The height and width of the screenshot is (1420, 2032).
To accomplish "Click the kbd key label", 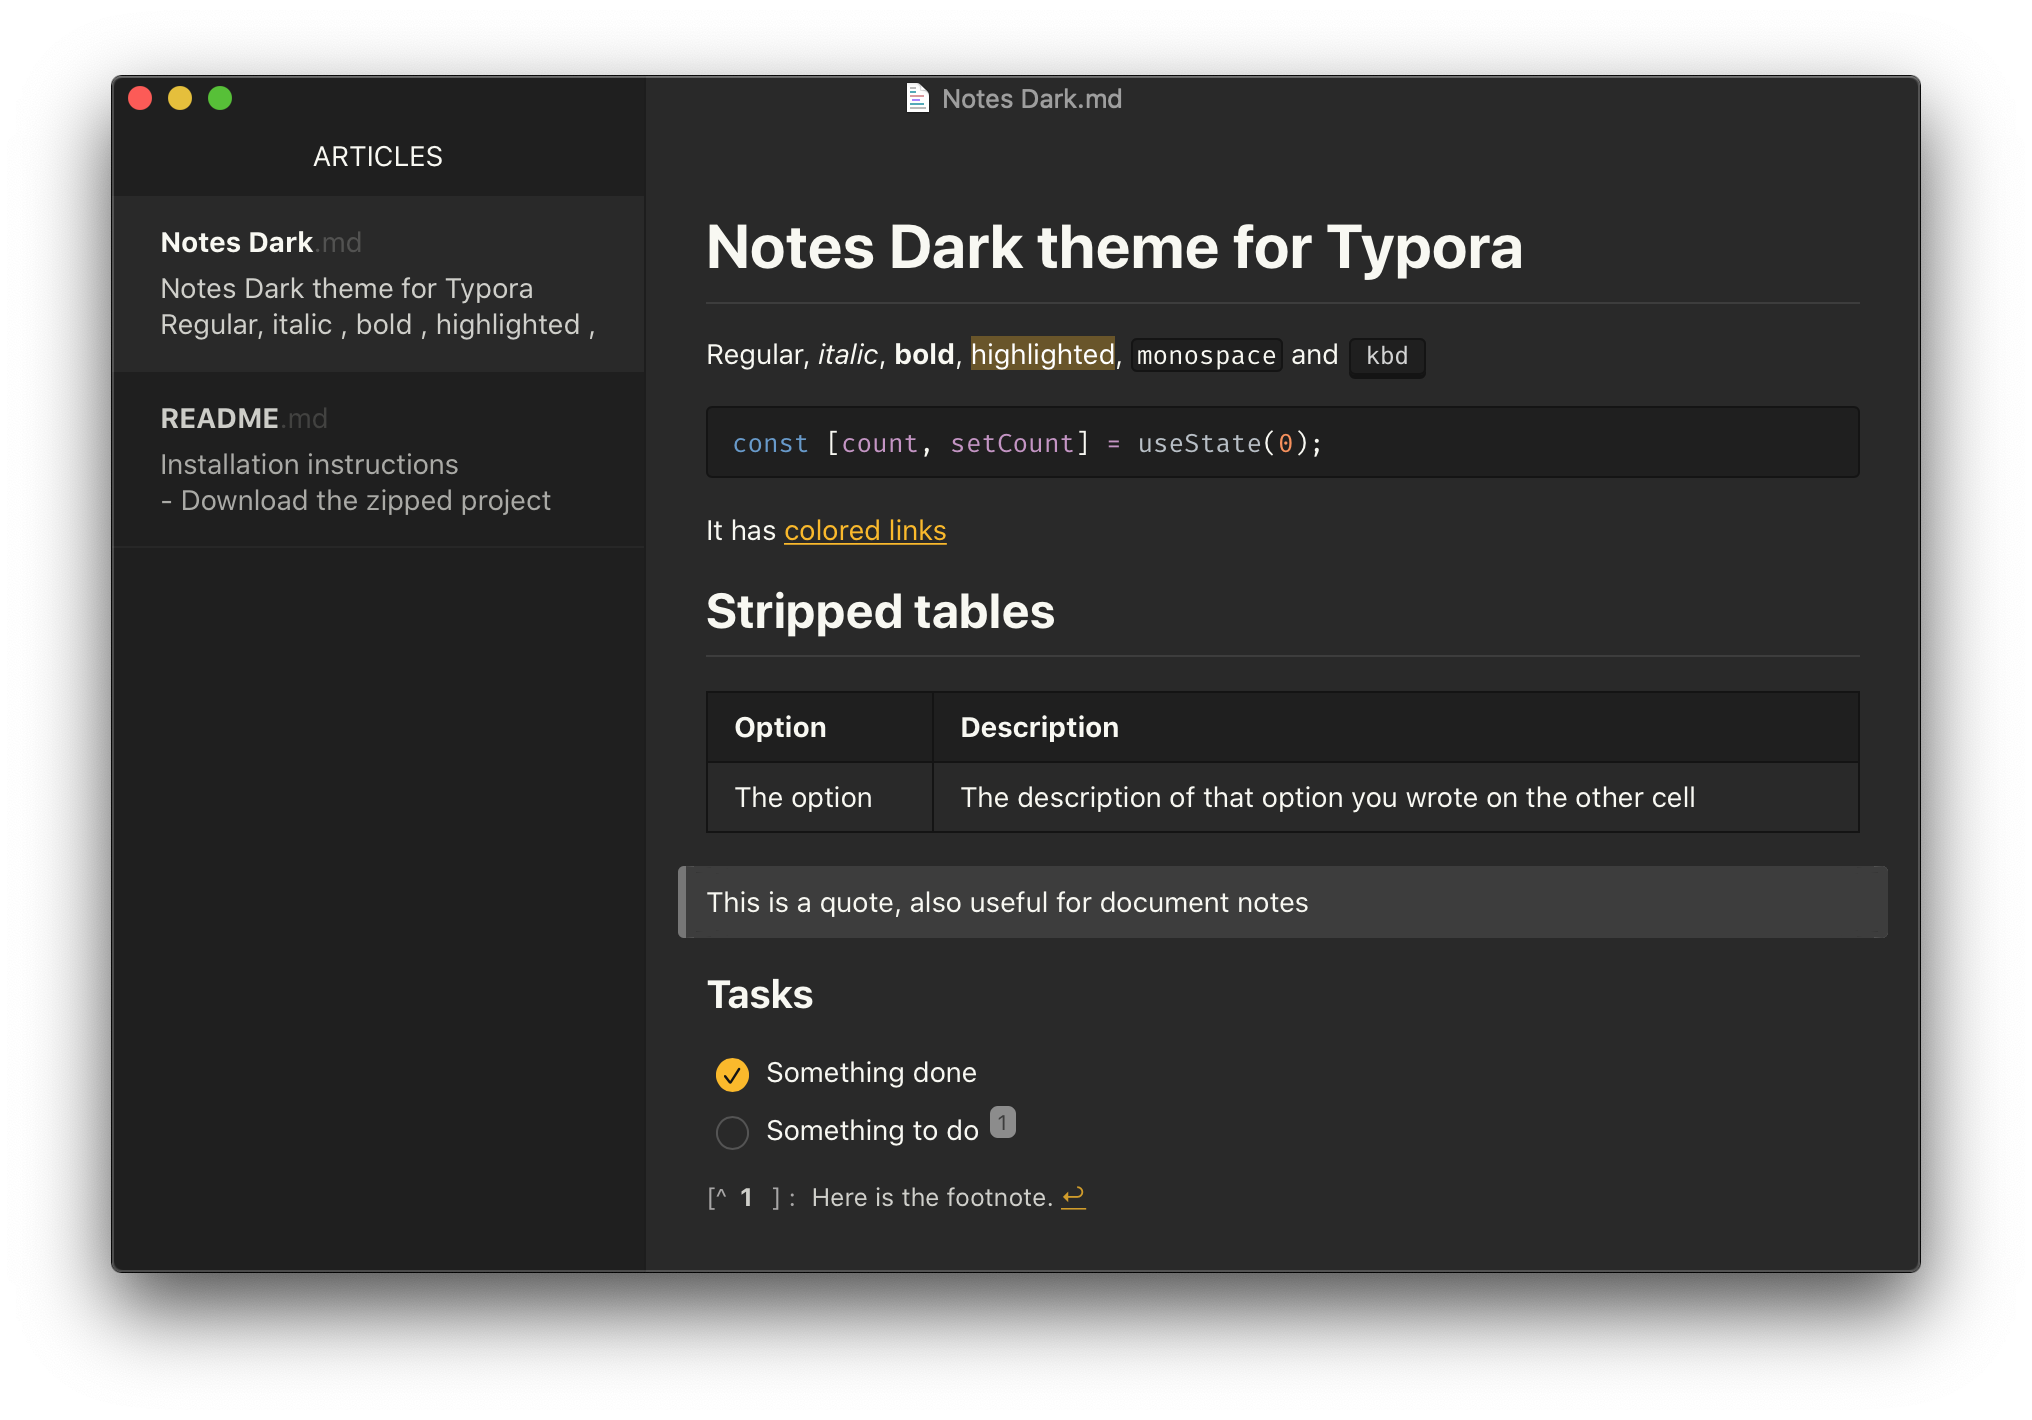I will [1387, 356].
